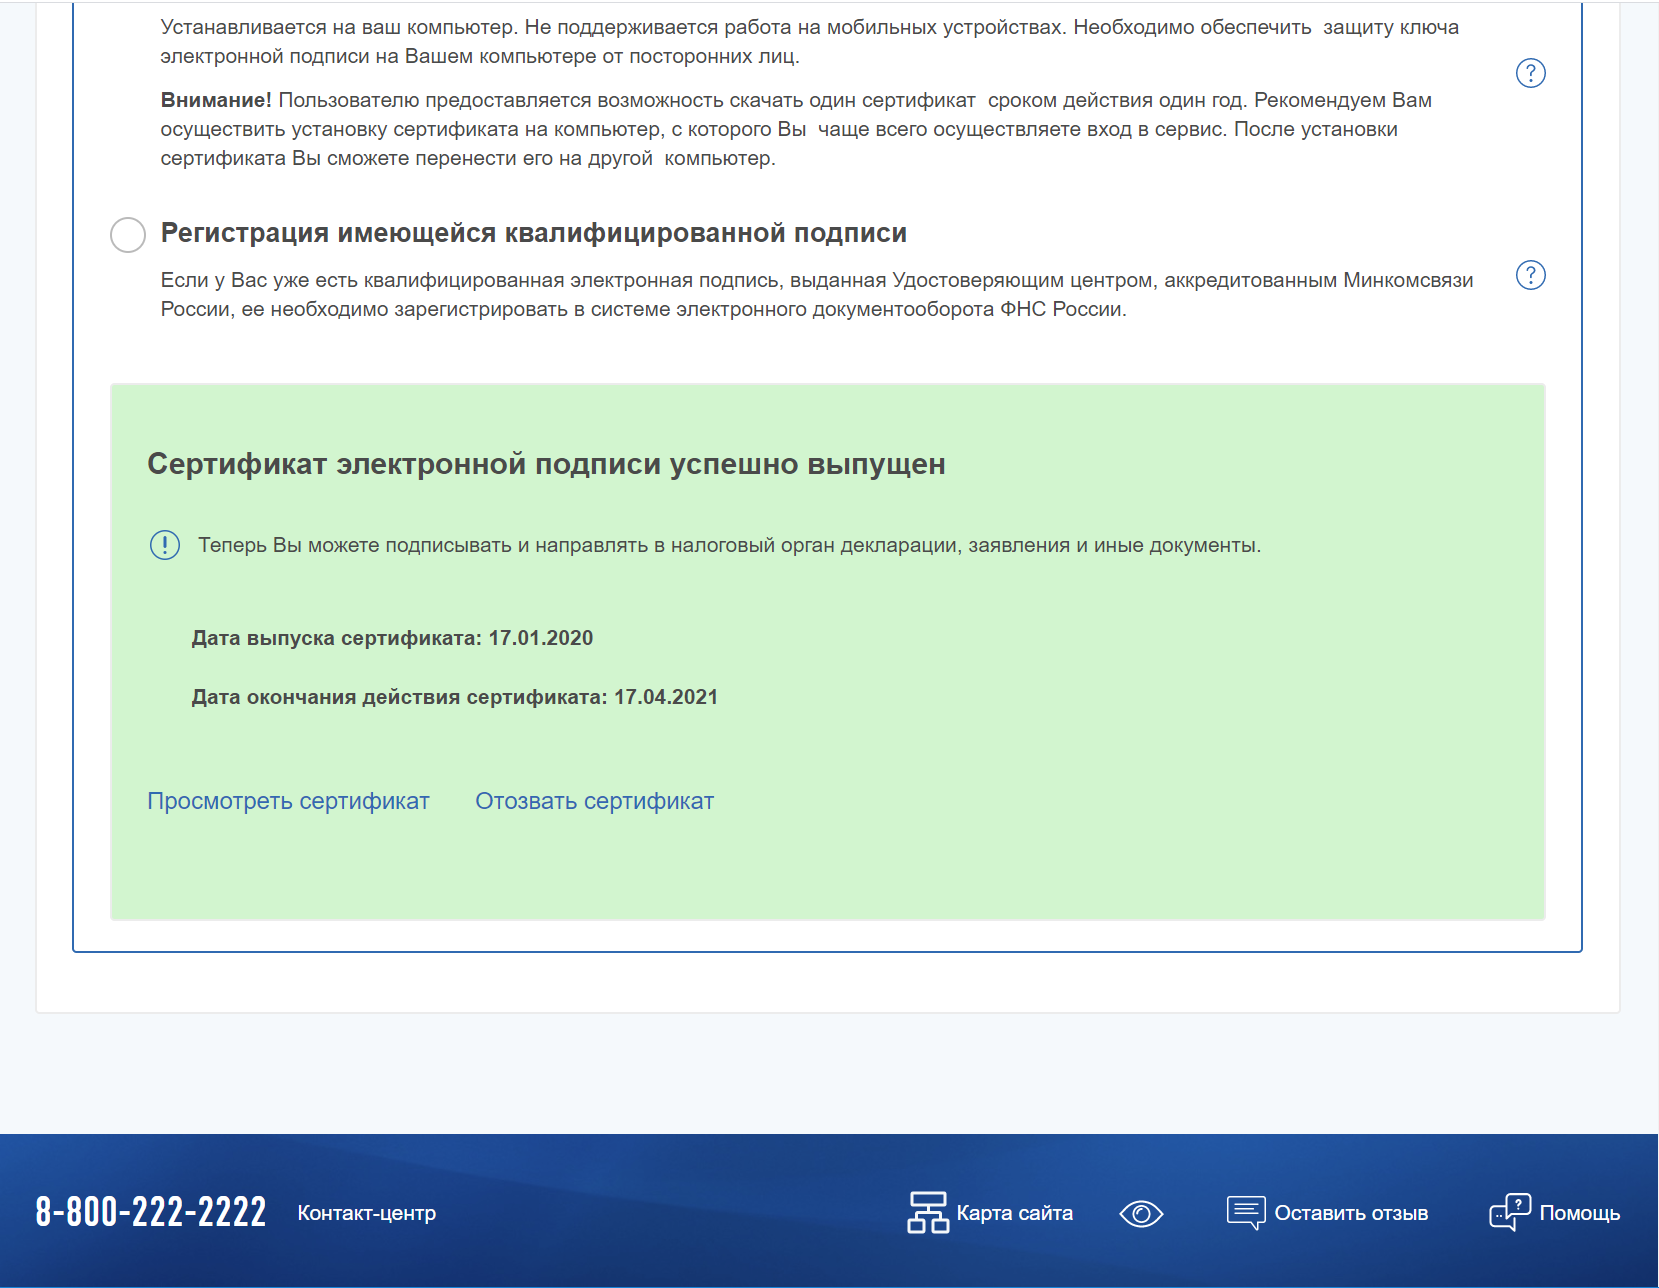Select the radio button for registering existing signature

pyautogui.click(x=128, y=235)
